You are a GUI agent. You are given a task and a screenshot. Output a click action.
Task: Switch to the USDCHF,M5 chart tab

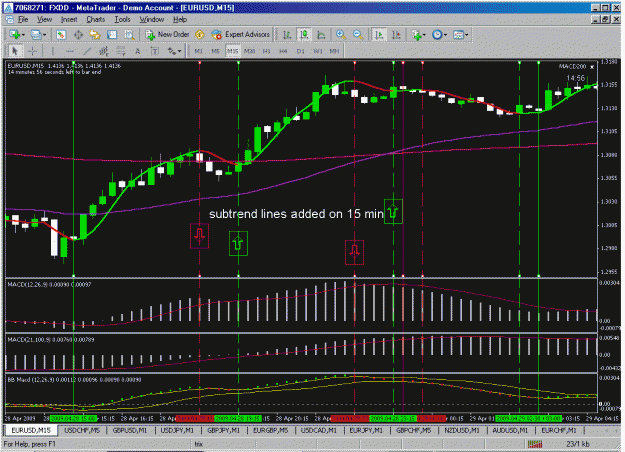click(82, 430)
